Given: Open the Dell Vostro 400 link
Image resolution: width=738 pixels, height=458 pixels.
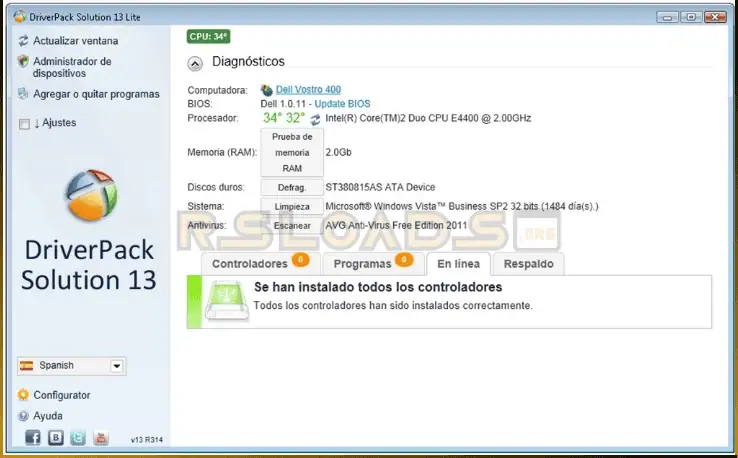Looking at the screenshot, I should coord(308,89).
